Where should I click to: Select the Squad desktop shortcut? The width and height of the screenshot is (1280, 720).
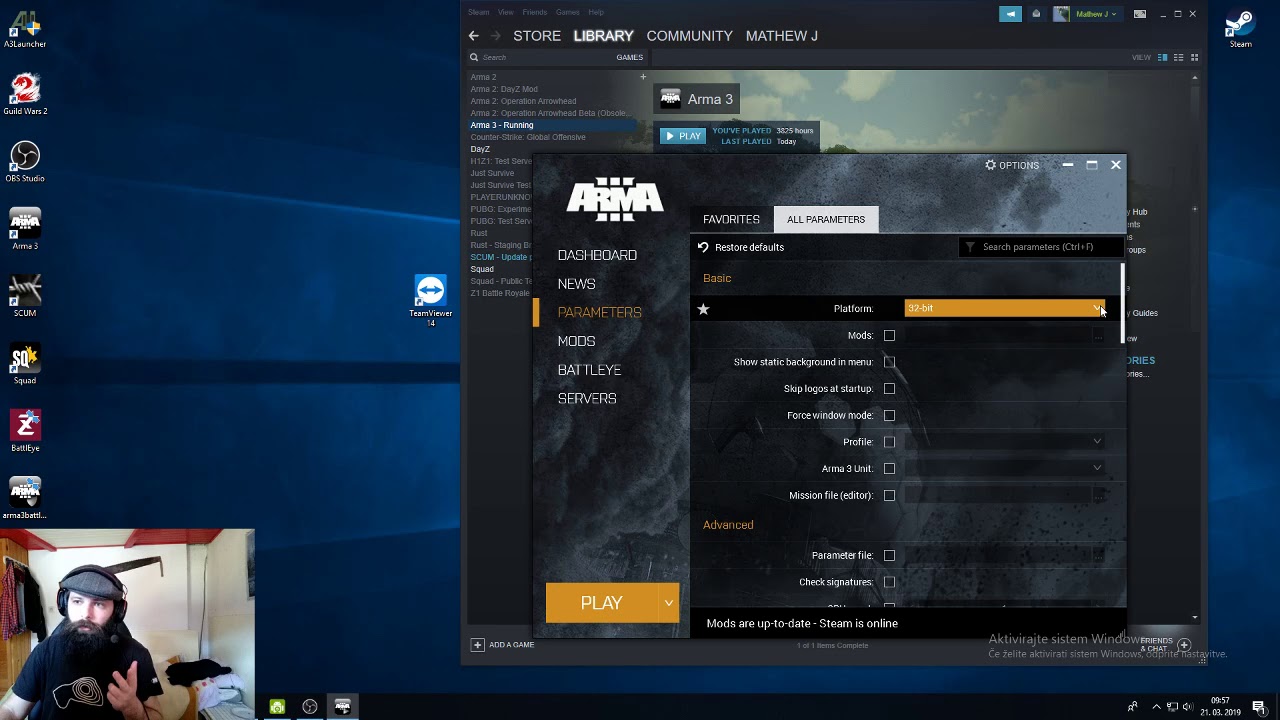(25, 362)
